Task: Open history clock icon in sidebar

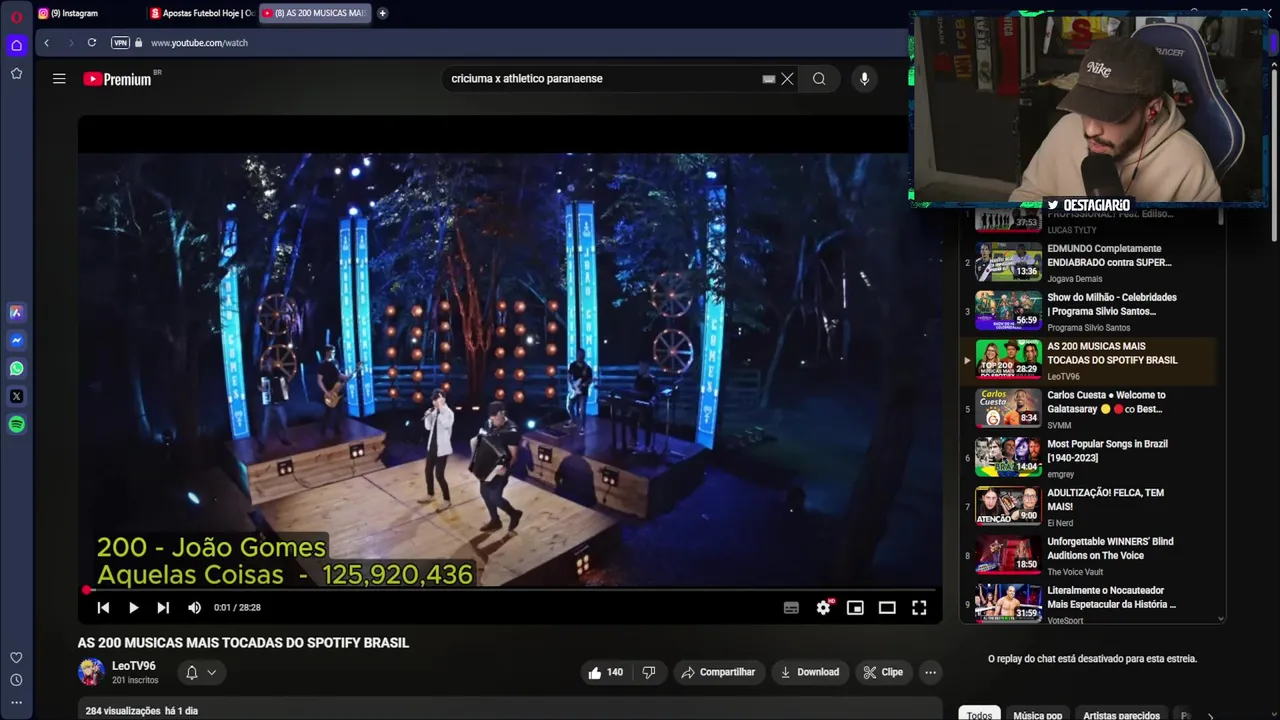Action: point(16,680)
